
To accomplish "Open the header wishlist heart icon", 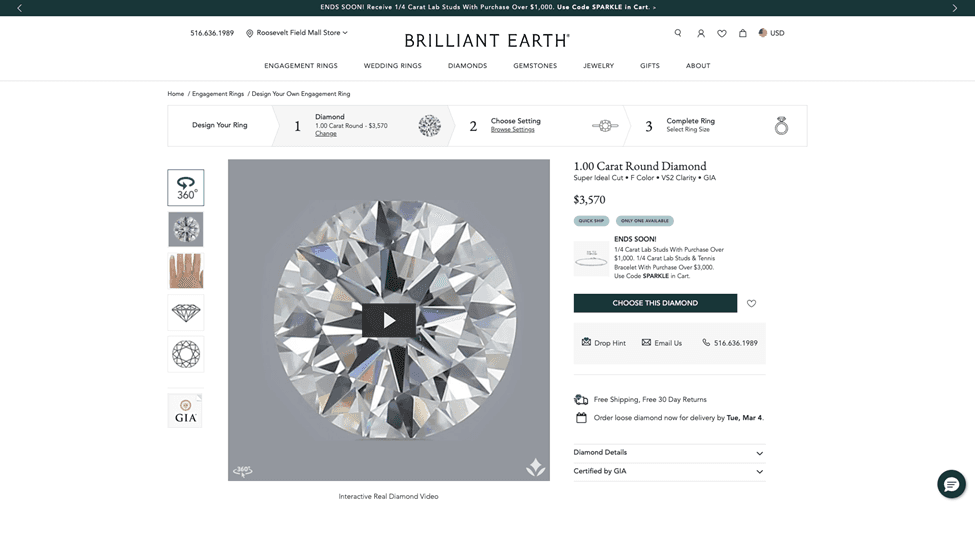I will tap(722, 34).
